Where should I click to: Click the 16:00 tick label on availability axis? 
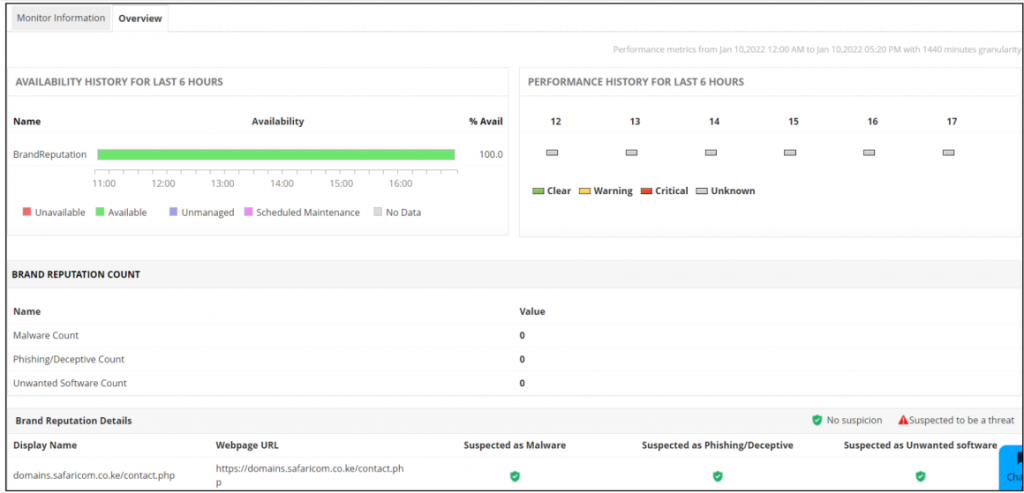click(x=400, y=184)
